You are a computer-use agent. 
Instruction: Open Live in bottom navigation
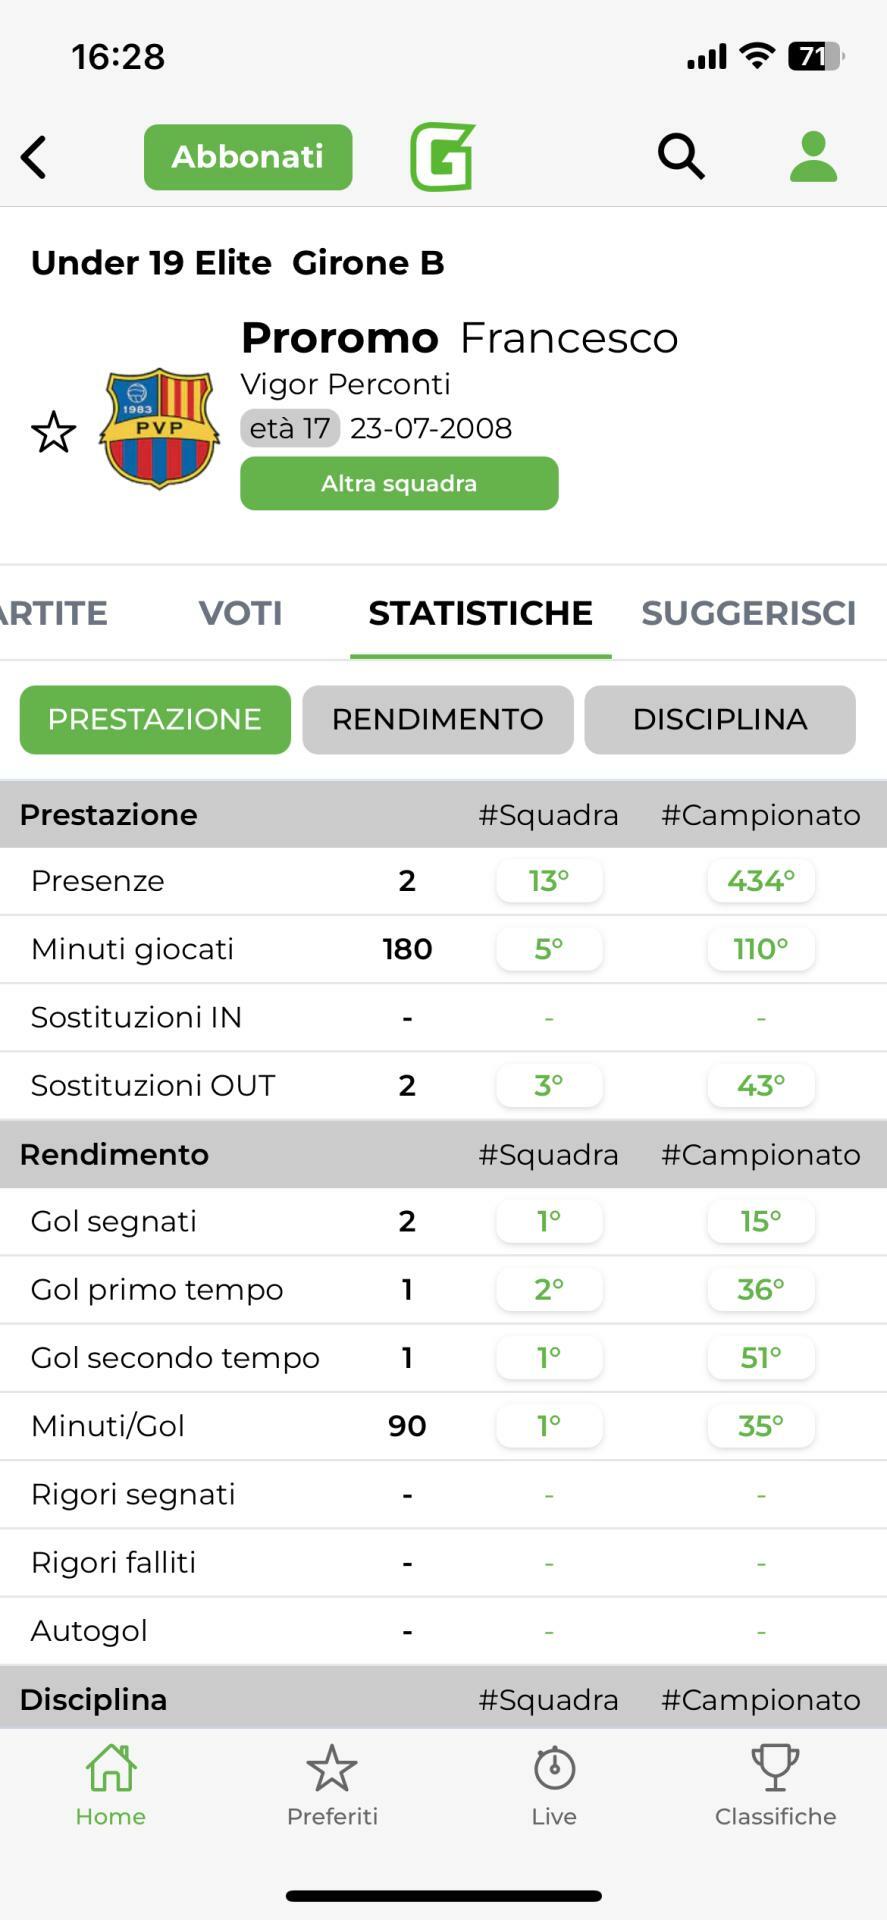pyautogui.click(x=554, y=1785)
